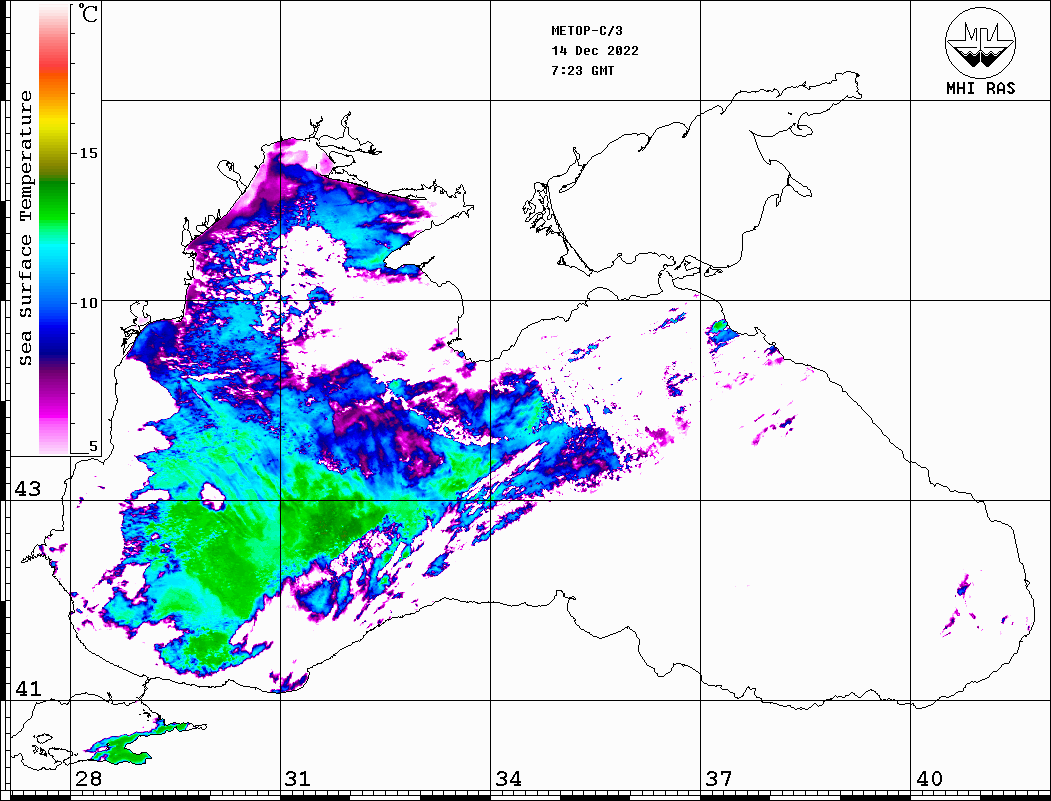Screen dimensions: 1051x801
Task: Click the 15 tick on temperature scale
Action: (x=88, y=153)
